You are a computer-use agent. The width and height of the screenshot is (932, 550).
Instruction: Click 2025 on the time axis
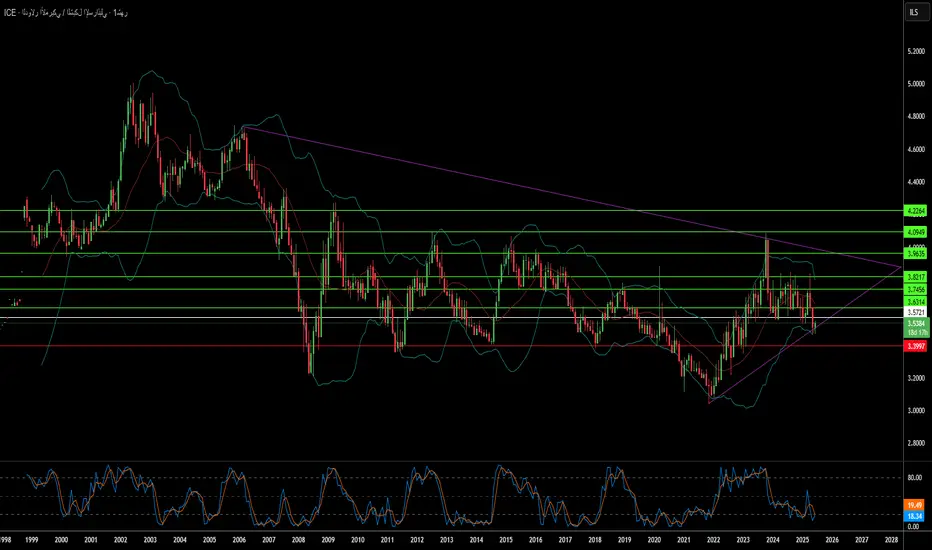[x=802, y=540]
